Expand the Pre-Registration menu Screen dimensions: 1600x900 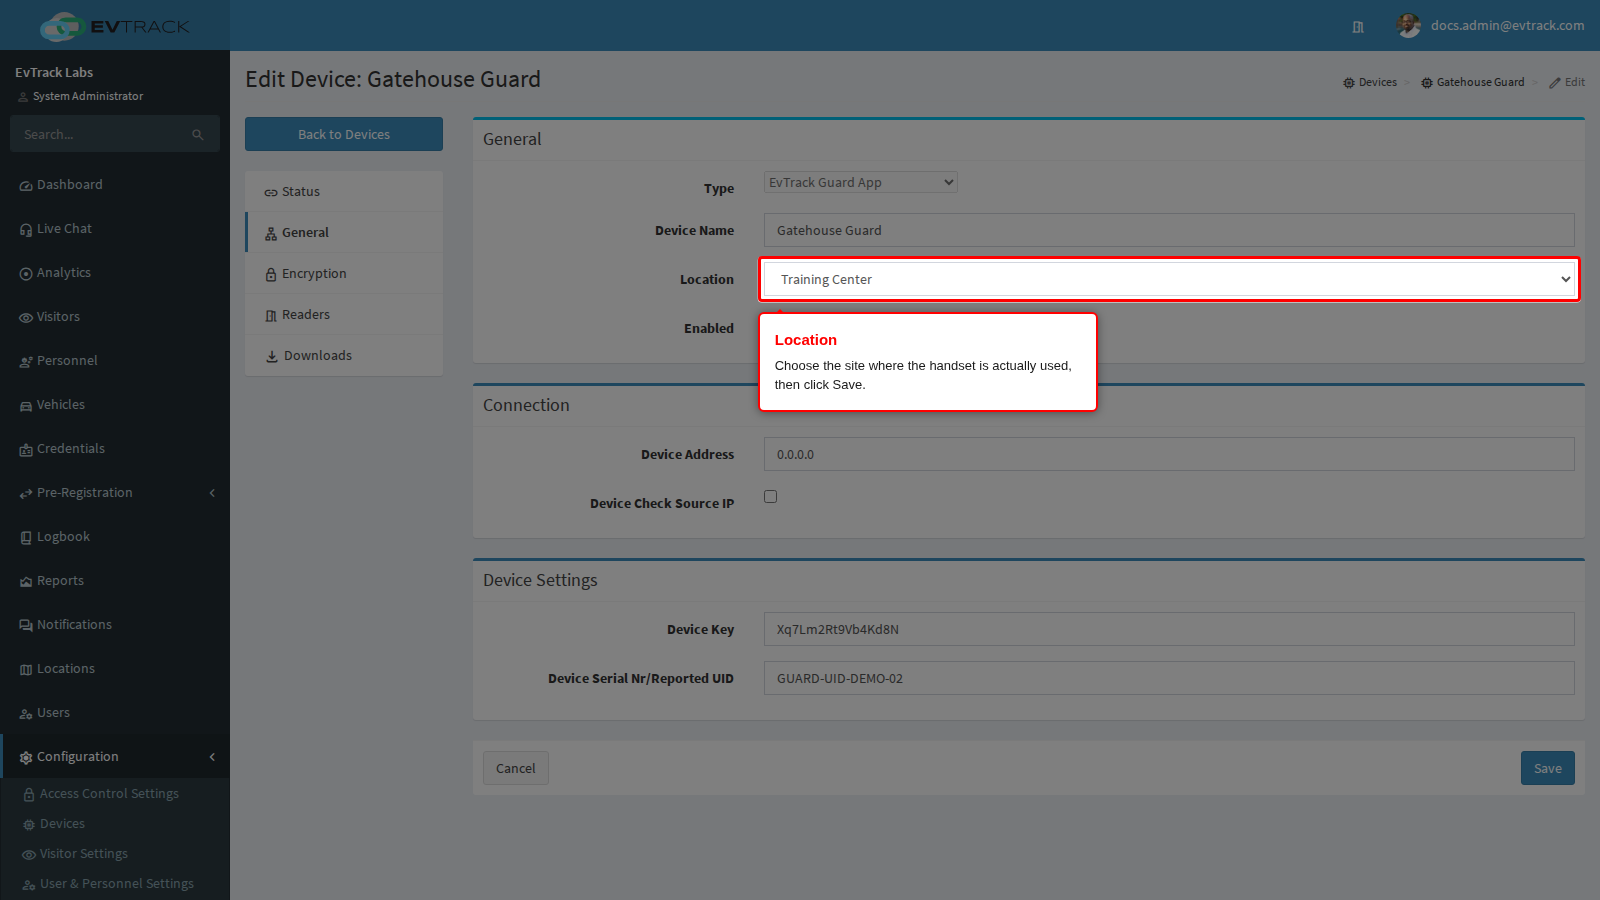(115, 493)
